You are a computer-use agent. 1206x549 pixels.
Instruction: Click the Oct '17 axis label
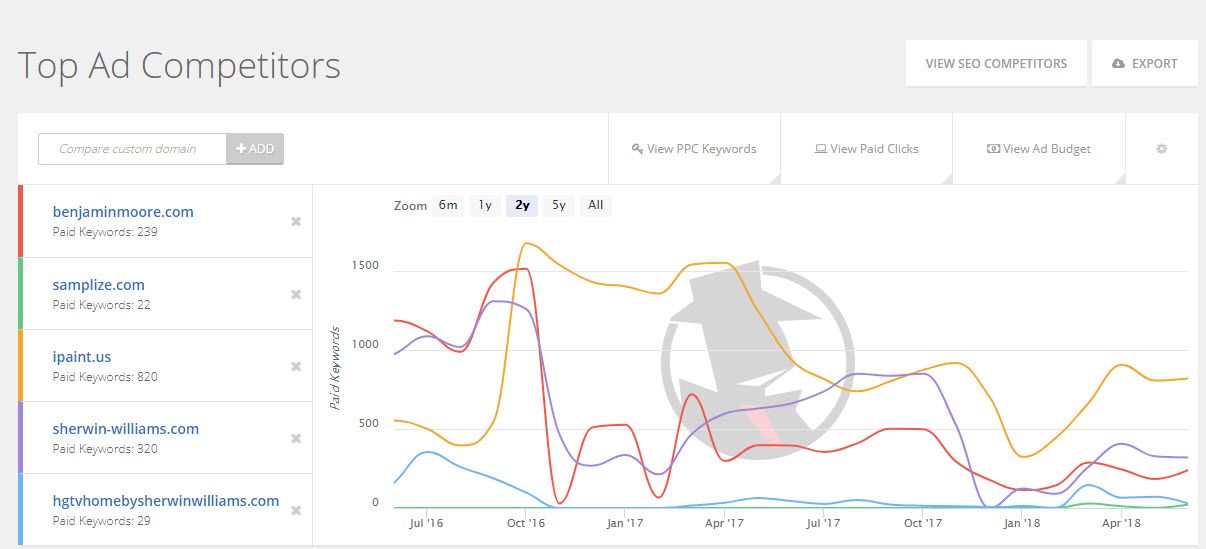pos(923,522)
